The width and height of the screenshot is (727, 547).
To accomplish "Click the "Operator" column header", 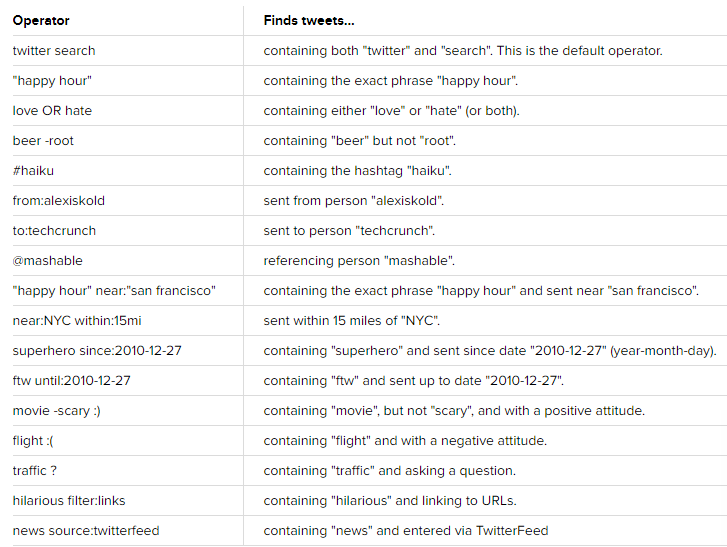I will 41,20.
